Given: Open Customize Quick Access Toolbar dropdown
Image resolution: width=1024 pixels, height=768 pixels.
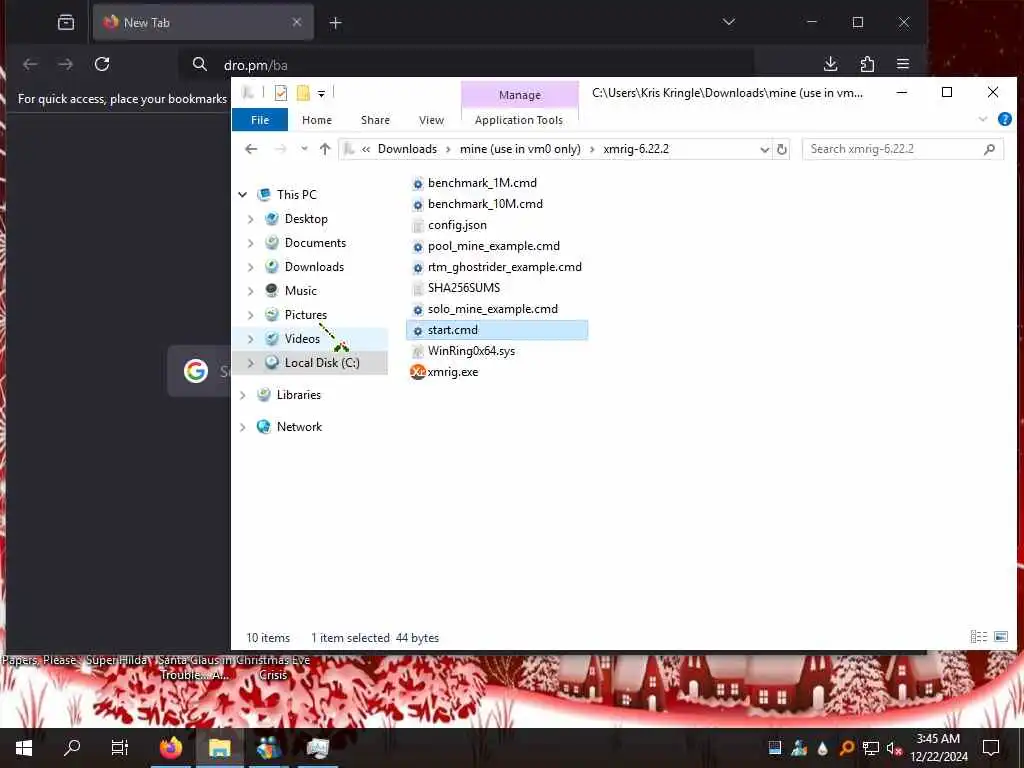Looking at the screenshot, I should coord(321,94).
